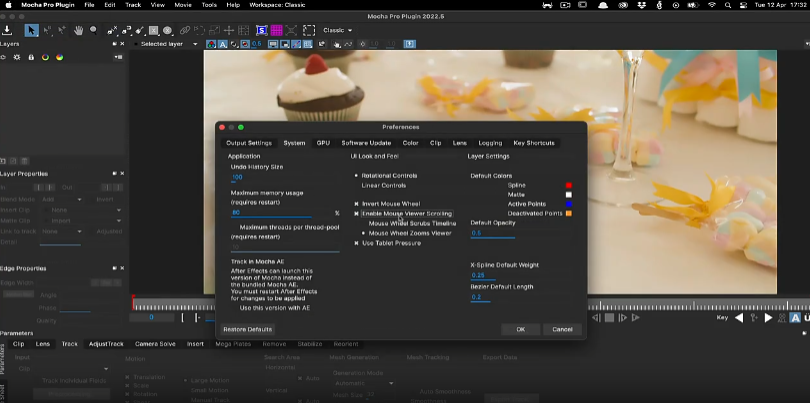Switch to GPU preferences tab
Image resolution: width=810 pixels, height=403 pixels.
pos(323,143)
